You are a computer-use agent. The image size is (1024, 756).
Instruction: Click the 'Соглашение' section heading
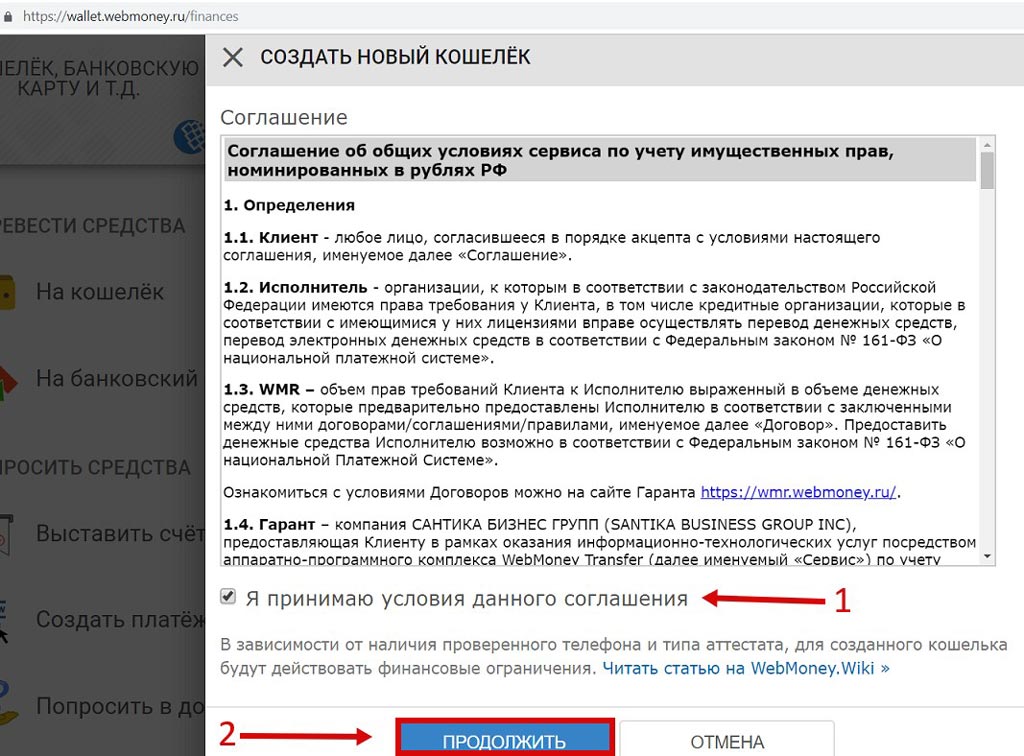tap(284, 118)
